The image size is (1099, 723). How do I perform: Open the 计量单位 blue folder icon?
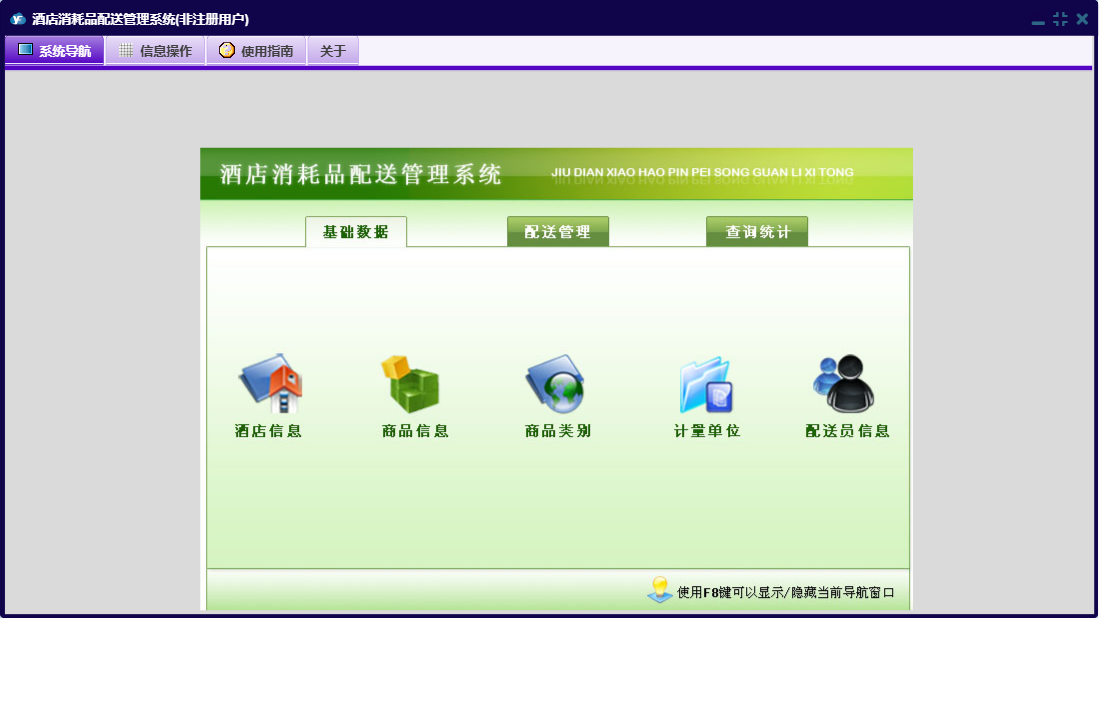tap(706, 385)
